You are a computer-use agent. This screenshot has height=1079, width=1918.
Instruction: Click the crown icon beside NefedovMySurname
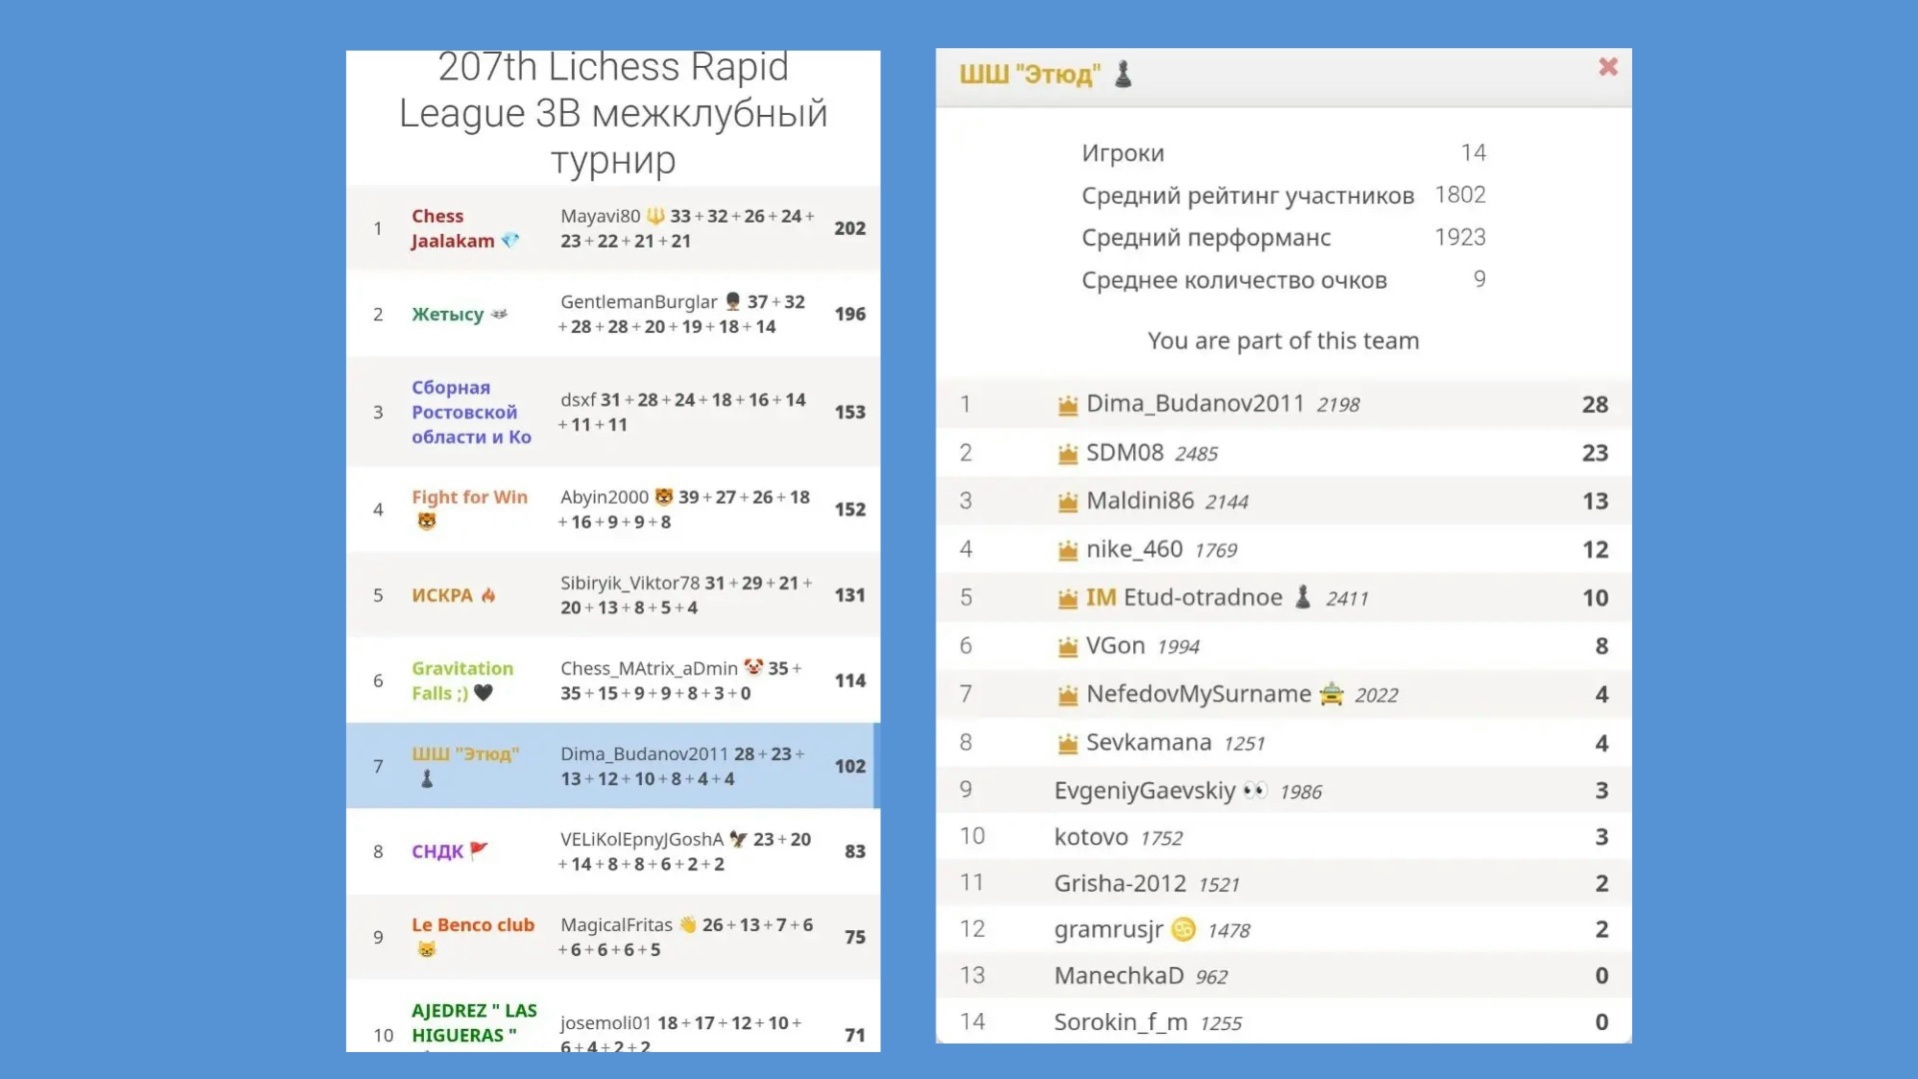point(1067,695)
